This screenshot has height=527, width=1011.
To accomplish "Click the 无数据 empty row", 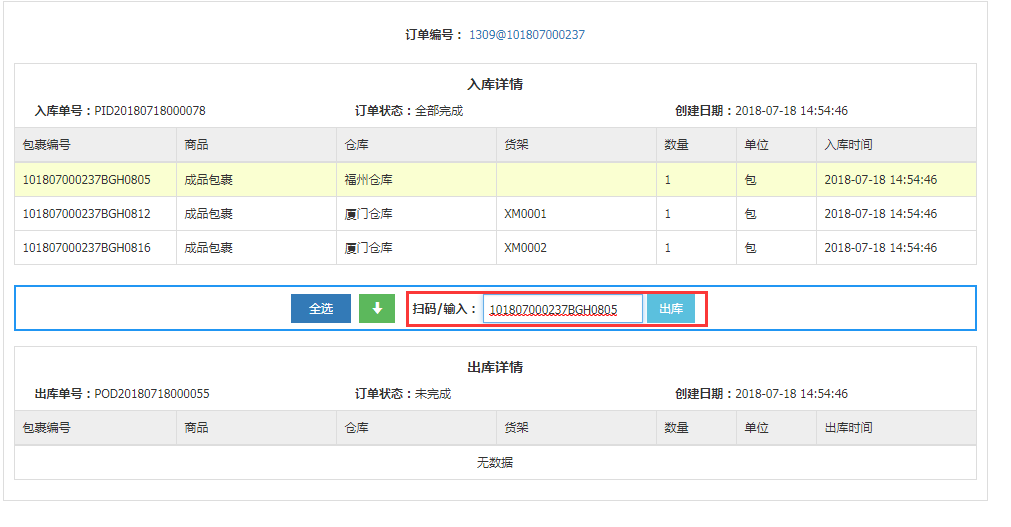I will pyautogui.click(x=495, y=463).
